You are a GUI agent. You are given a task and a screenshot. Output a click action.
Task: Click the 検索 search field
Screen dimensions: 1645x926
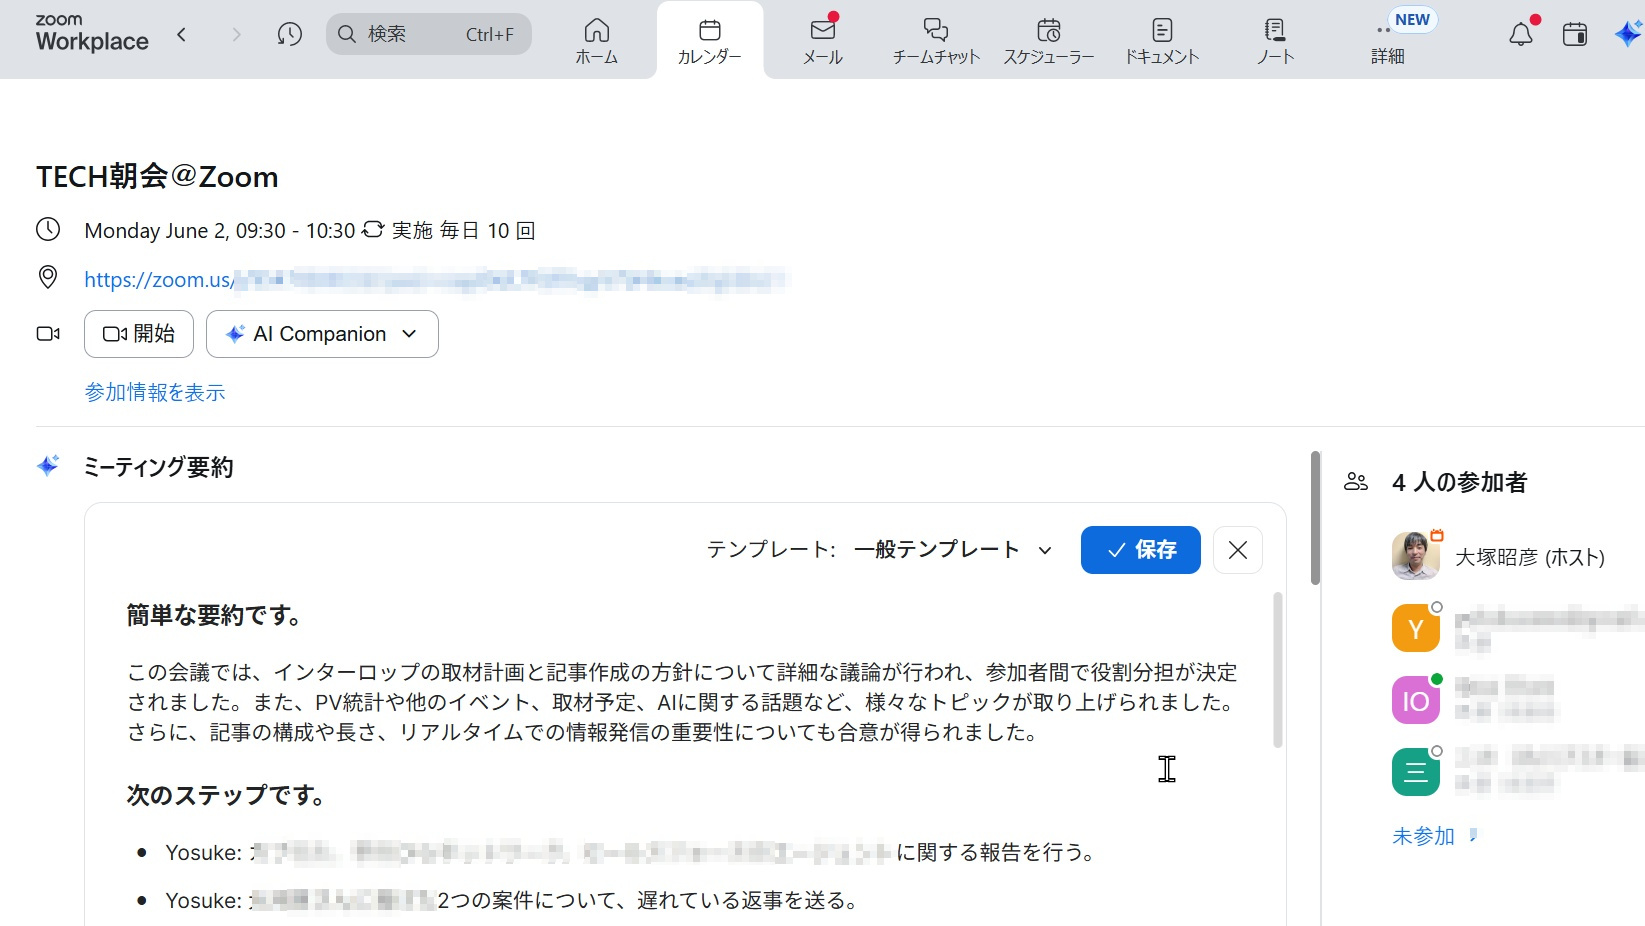[x=429, y=34]
